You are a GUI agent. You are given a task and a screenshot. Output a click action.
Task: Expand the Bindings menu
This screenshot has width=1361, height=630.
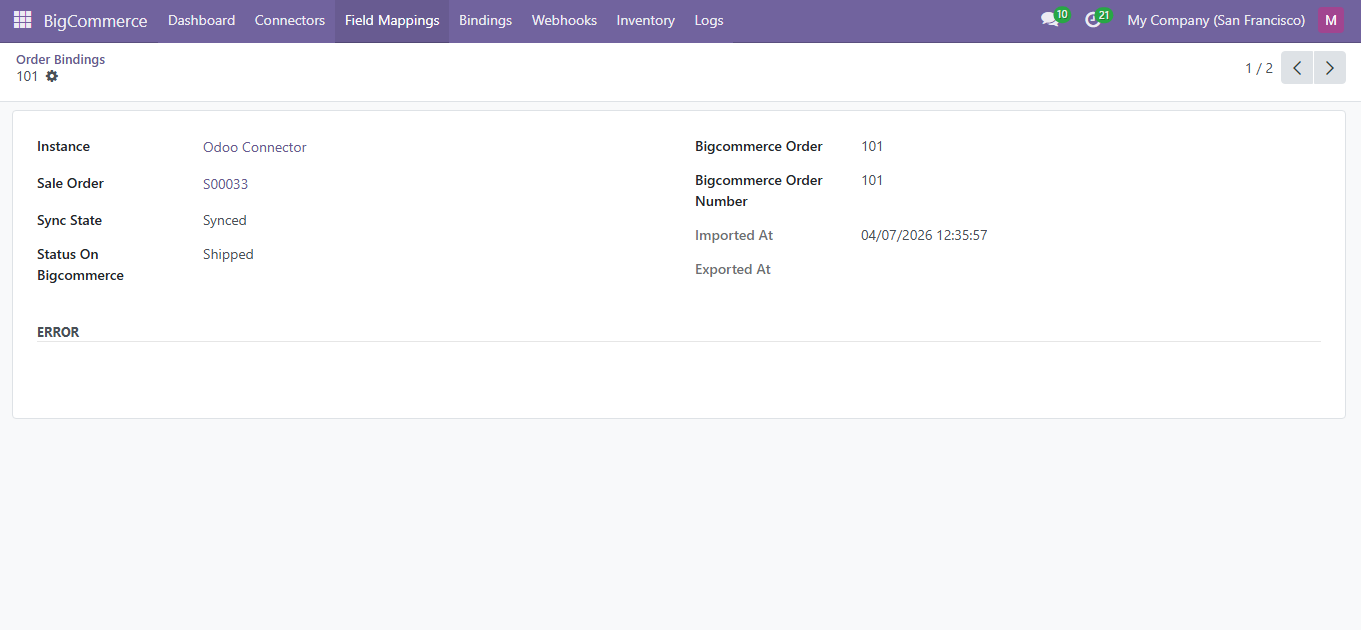coord(485,20)
